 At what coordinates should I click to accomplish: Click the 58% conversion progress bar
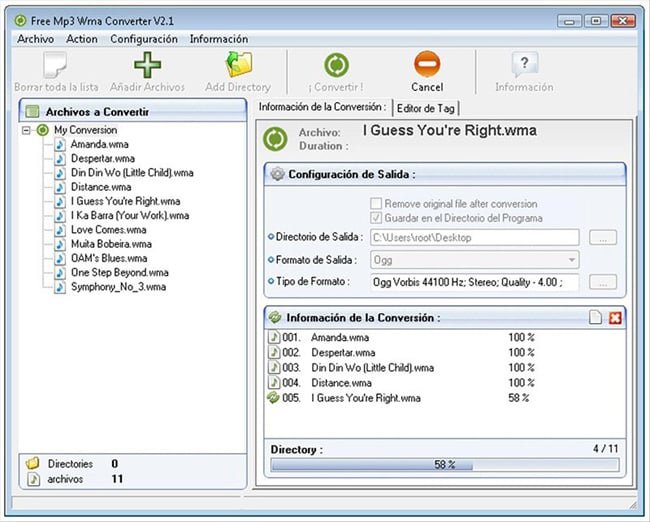click(445, 465)
